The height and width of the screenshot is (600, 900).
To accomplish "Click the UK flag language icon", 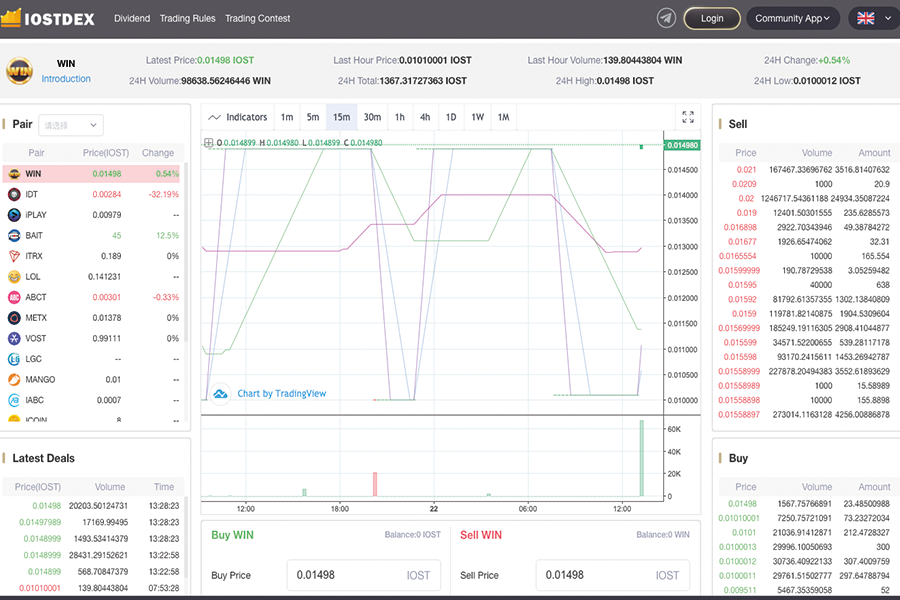I will click(x=866, y=18).
